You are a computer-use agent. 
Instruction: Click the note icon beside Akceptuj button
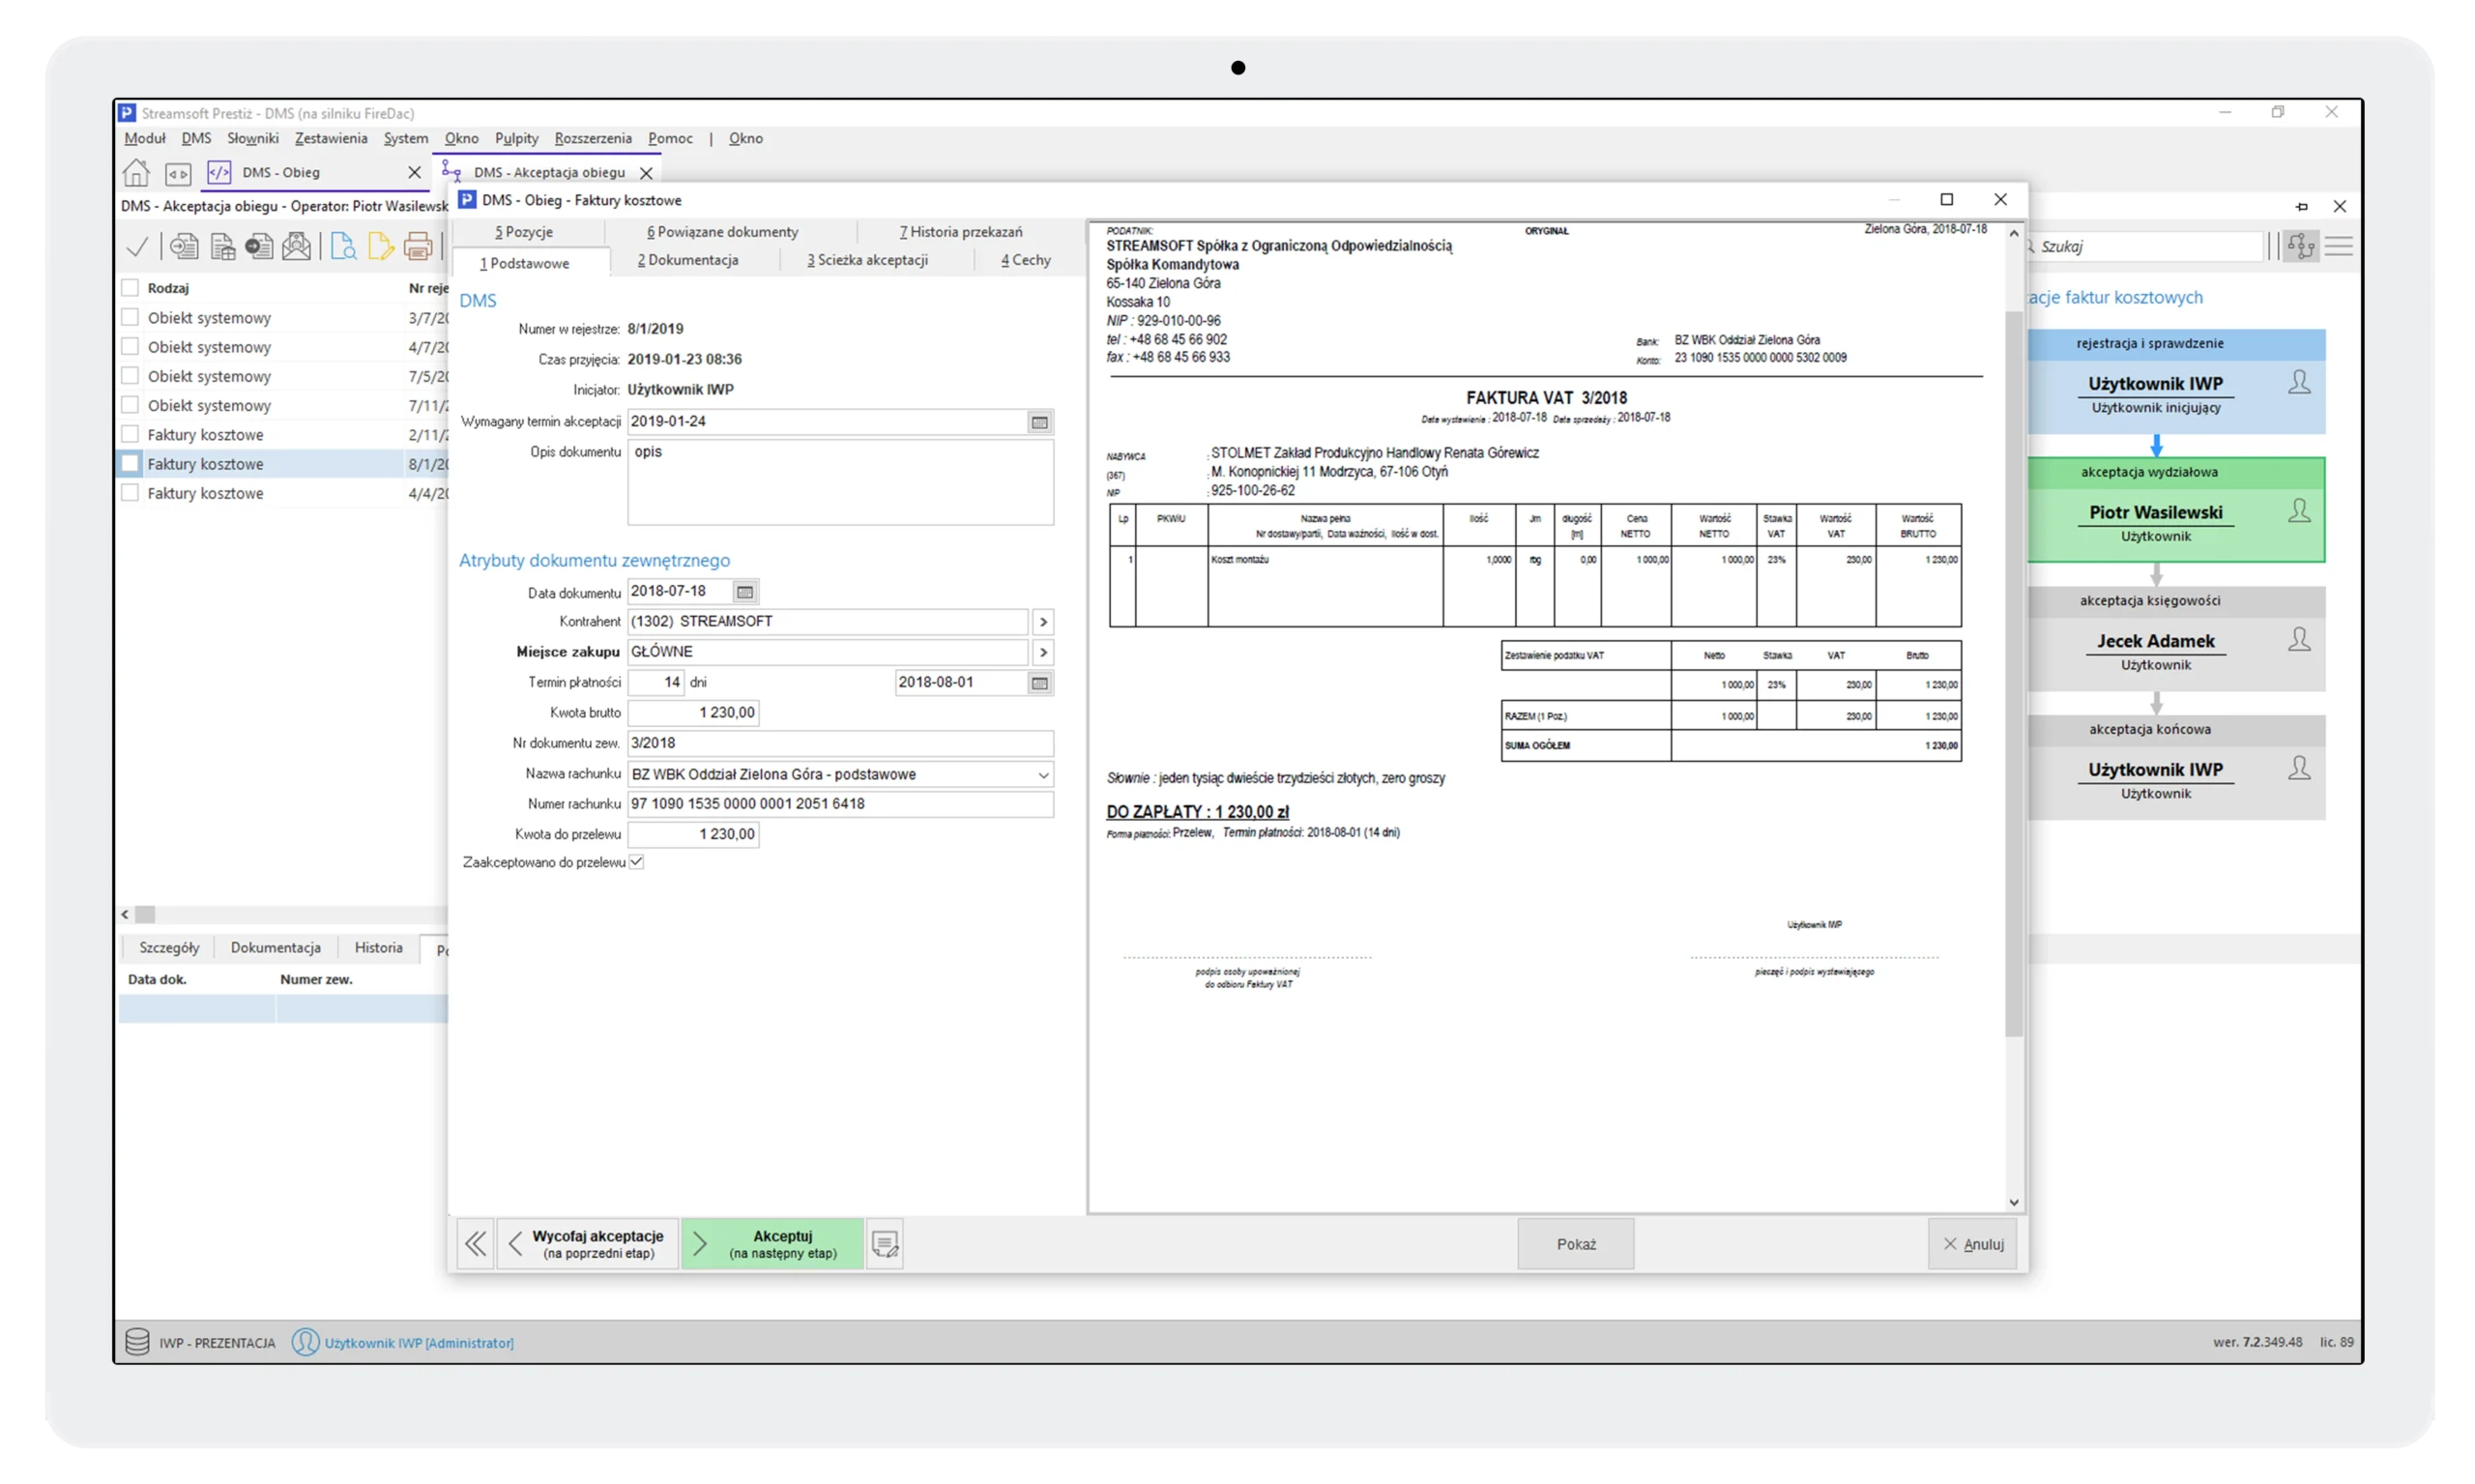coord(885,1244)
